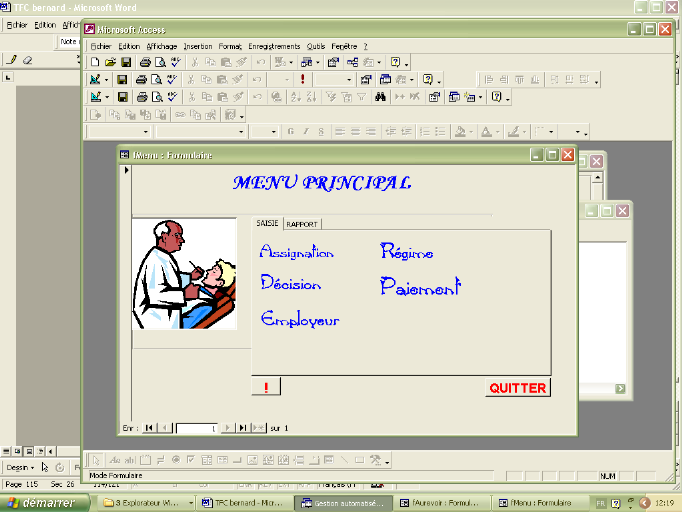Switch to the RAPPORT tab
Image resolution: width=682 pixels, height=512 pixels.
[302, 224]
